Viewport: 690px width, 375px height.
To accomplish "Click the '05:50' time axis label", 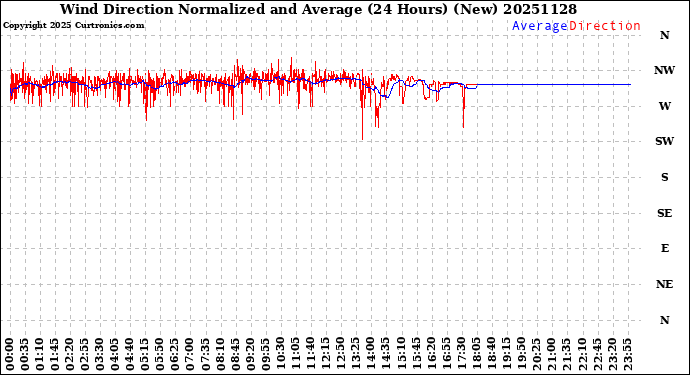I will click(x=160, y=355).
